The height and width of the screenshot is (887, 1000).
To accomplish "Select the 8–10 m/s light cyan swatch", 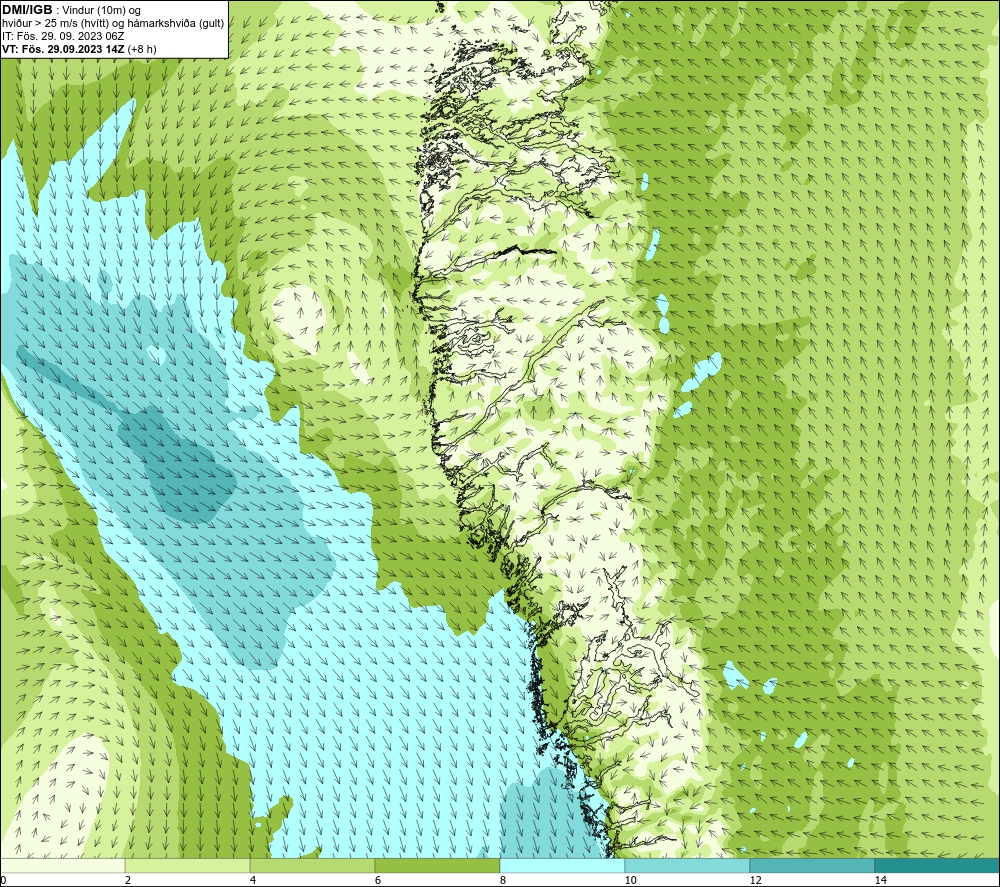I will pyautogui.click(x=562, y=865).
